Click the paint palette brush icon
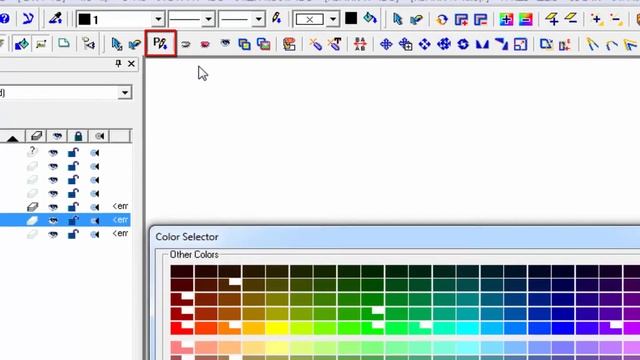Screen dimensions: 640x360 [289, 44]
